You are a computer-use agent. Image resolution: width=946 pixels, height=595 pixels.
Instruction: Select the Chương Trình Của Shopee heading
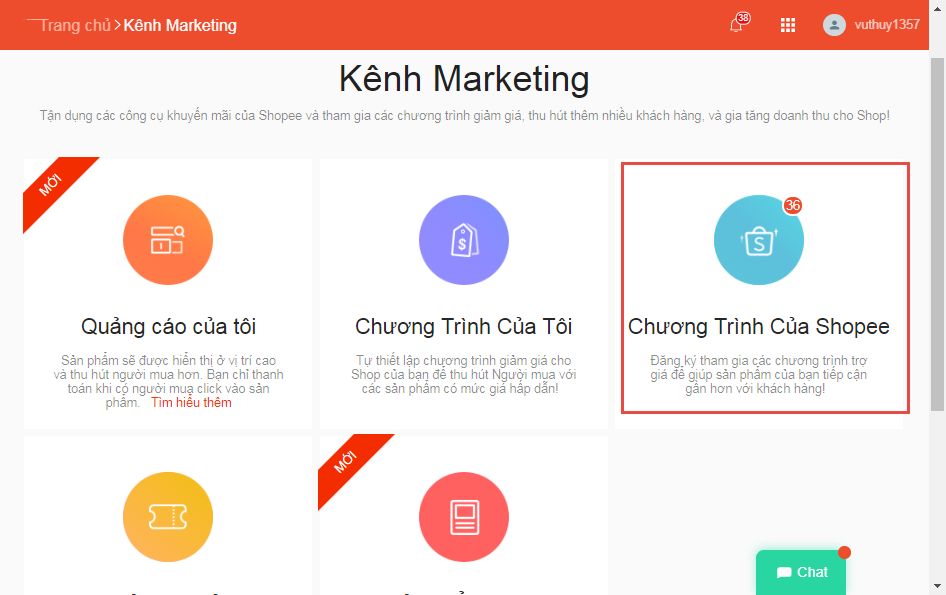point(758,327)
